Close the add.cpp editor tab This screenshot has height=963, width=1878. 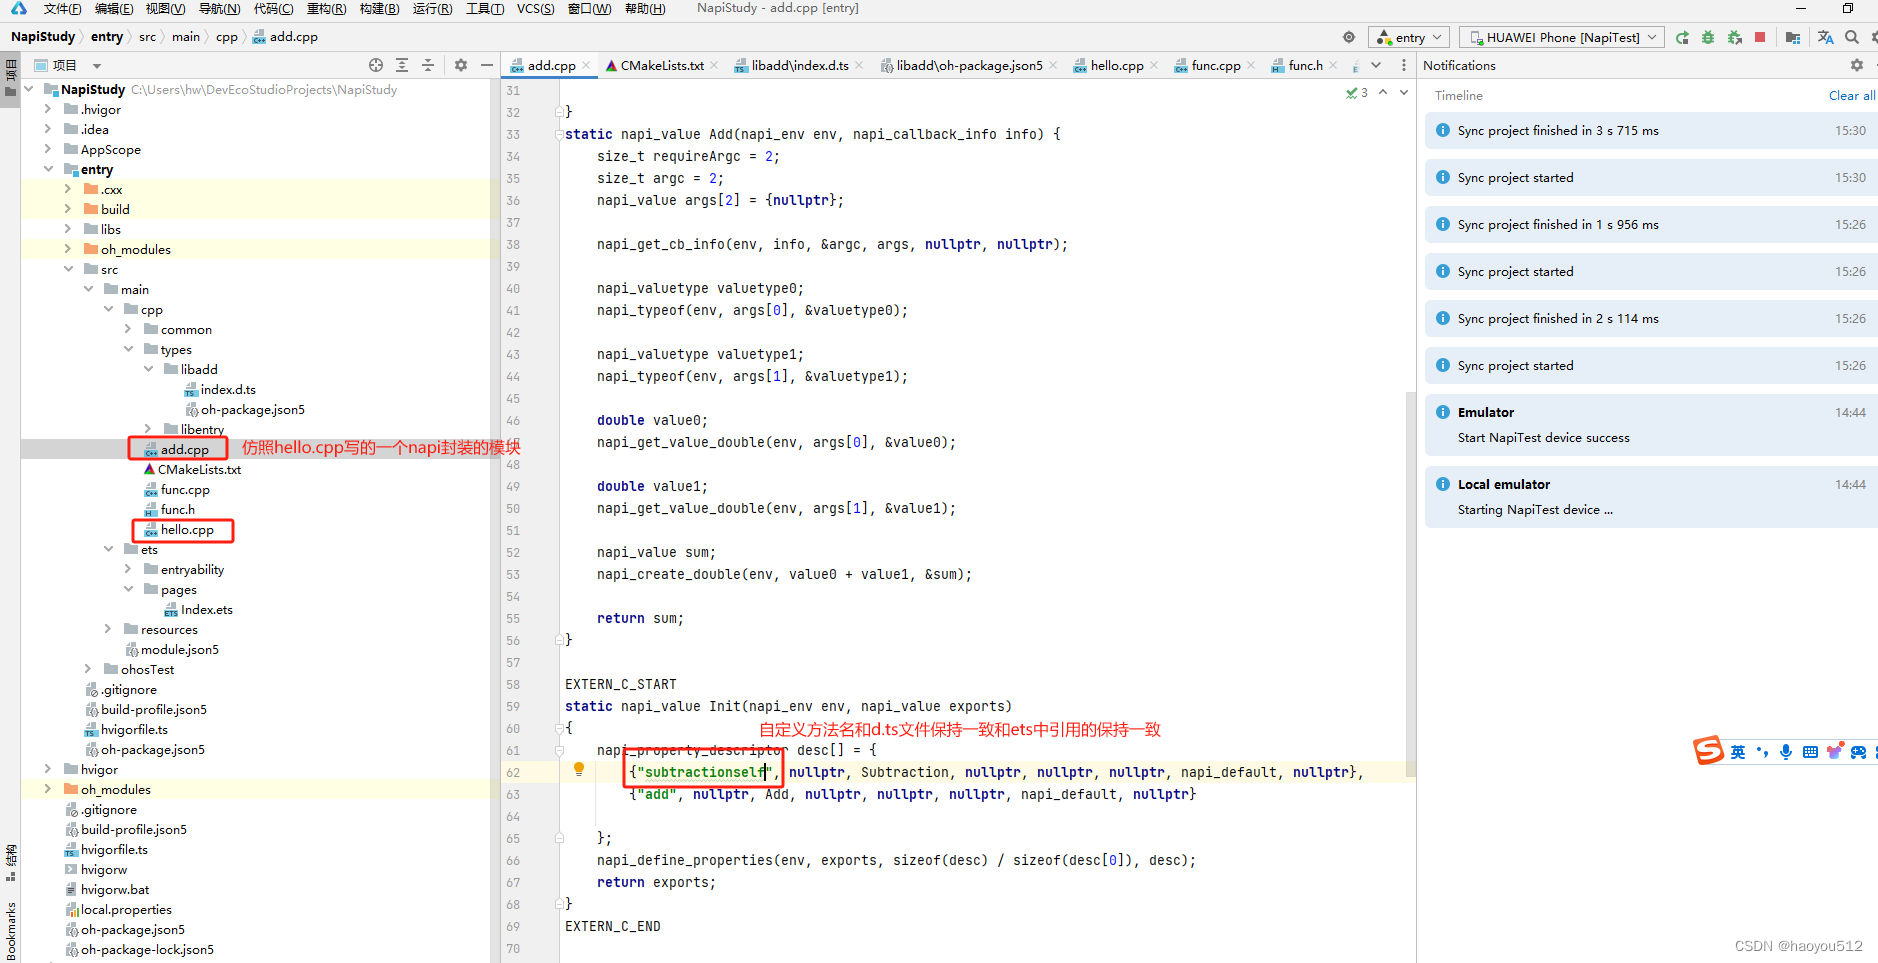click(x=586, y=65)
